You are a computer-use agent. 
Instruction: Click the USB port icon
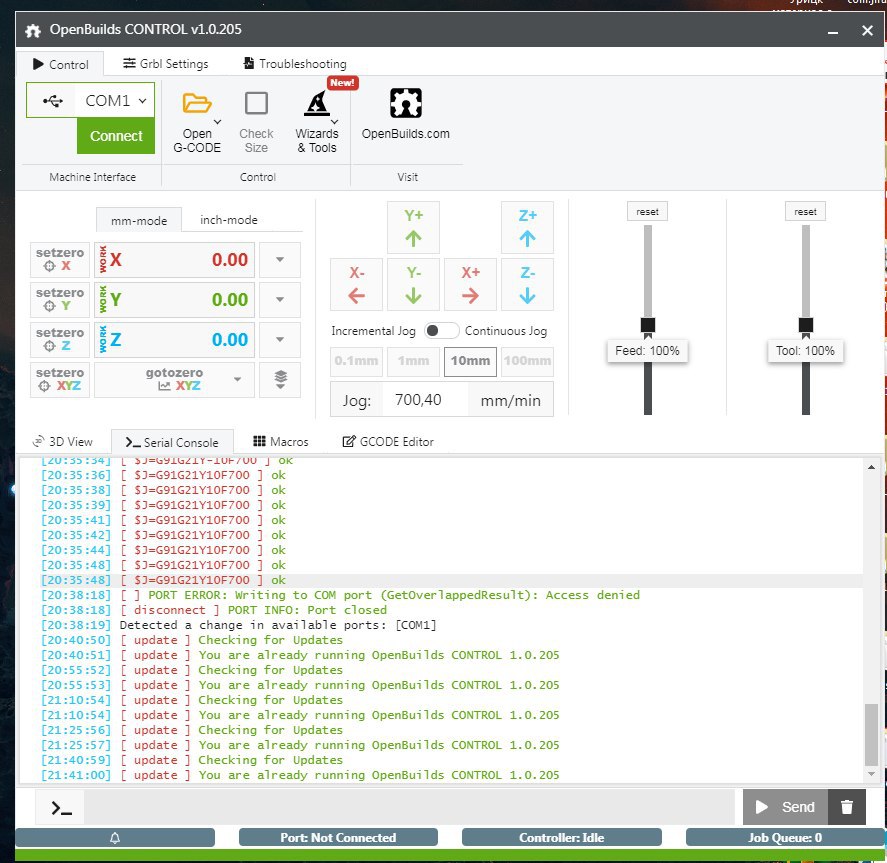pos(53,101)
